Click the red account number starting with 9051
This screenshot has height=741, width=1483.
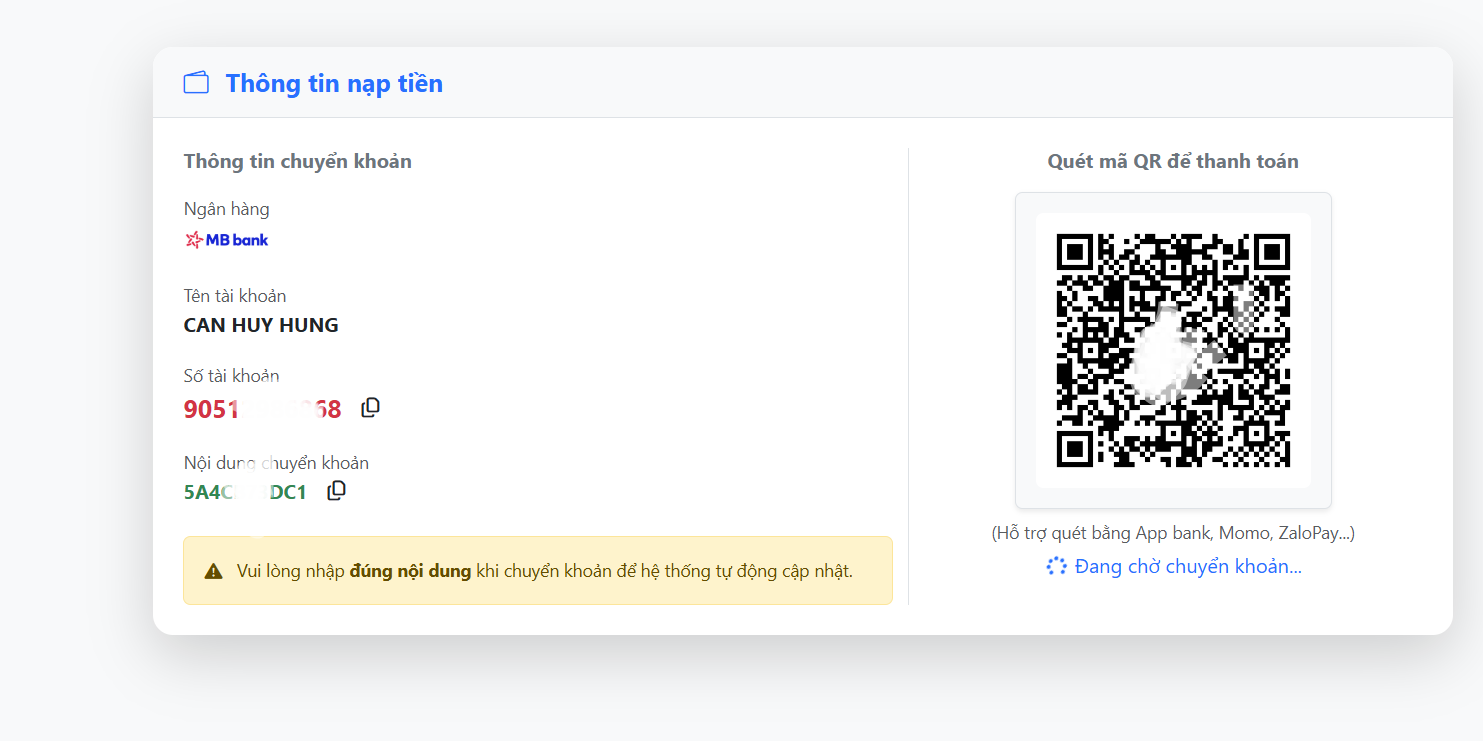tap(263, 409)
